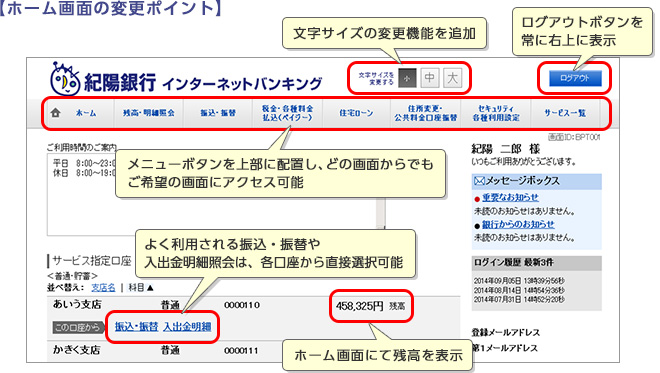Open 重要なお知らせ link

[x=510, y=197]
